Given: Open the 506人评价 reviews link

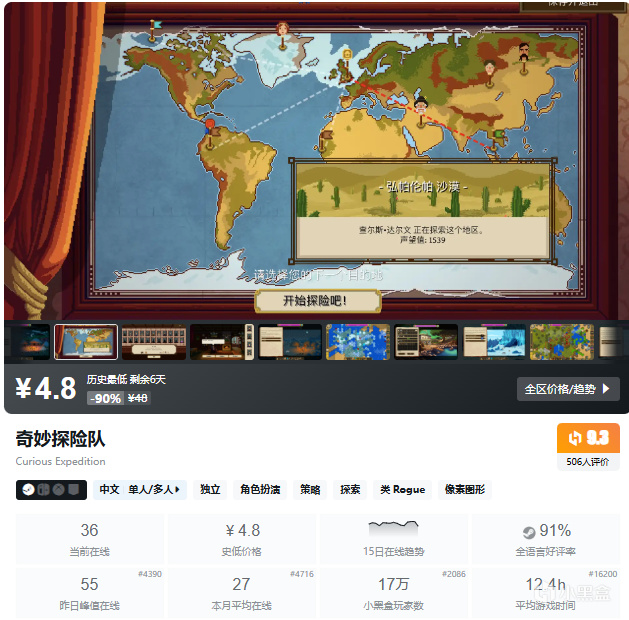Looking at the screenshot, I should [x=588, y=462].
